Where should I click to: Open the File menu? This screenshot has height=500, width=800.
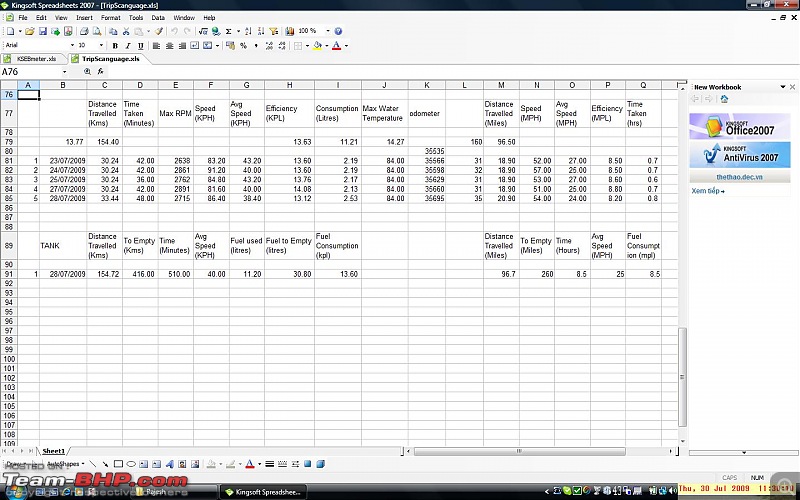click(x=22, y=18)
